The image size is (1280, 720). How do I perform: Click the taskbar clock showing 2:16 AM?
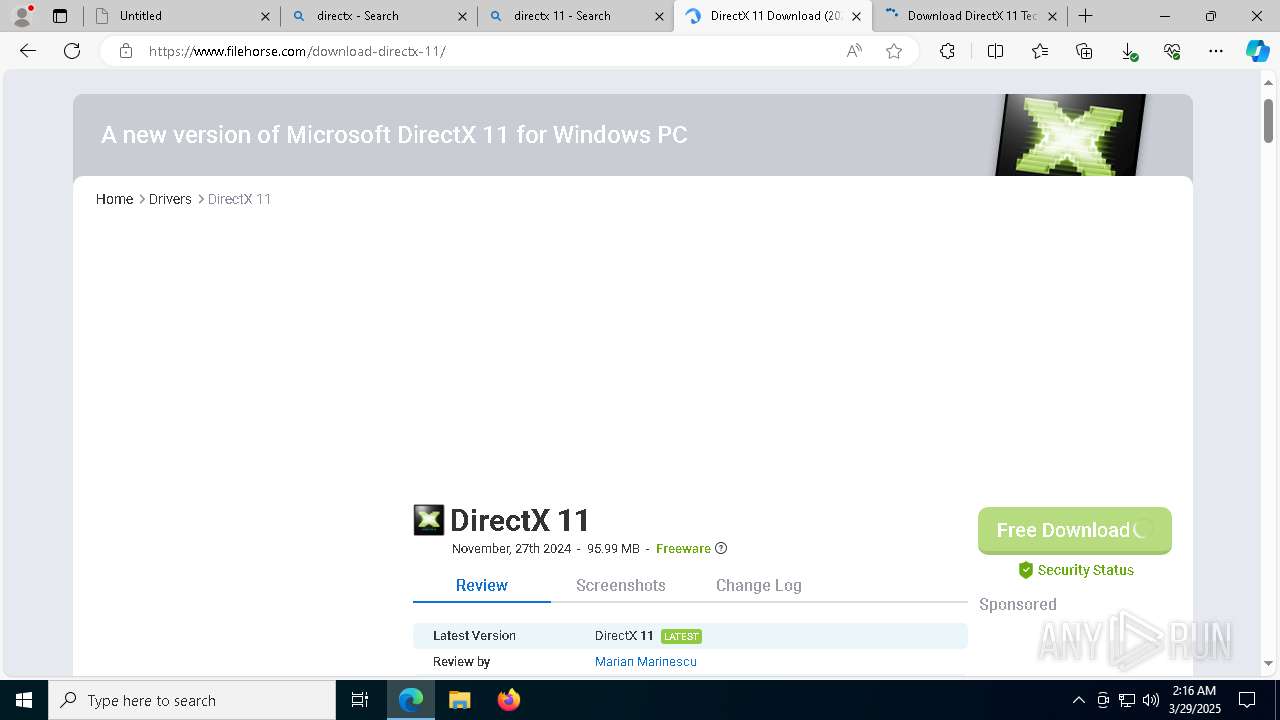1194,700
